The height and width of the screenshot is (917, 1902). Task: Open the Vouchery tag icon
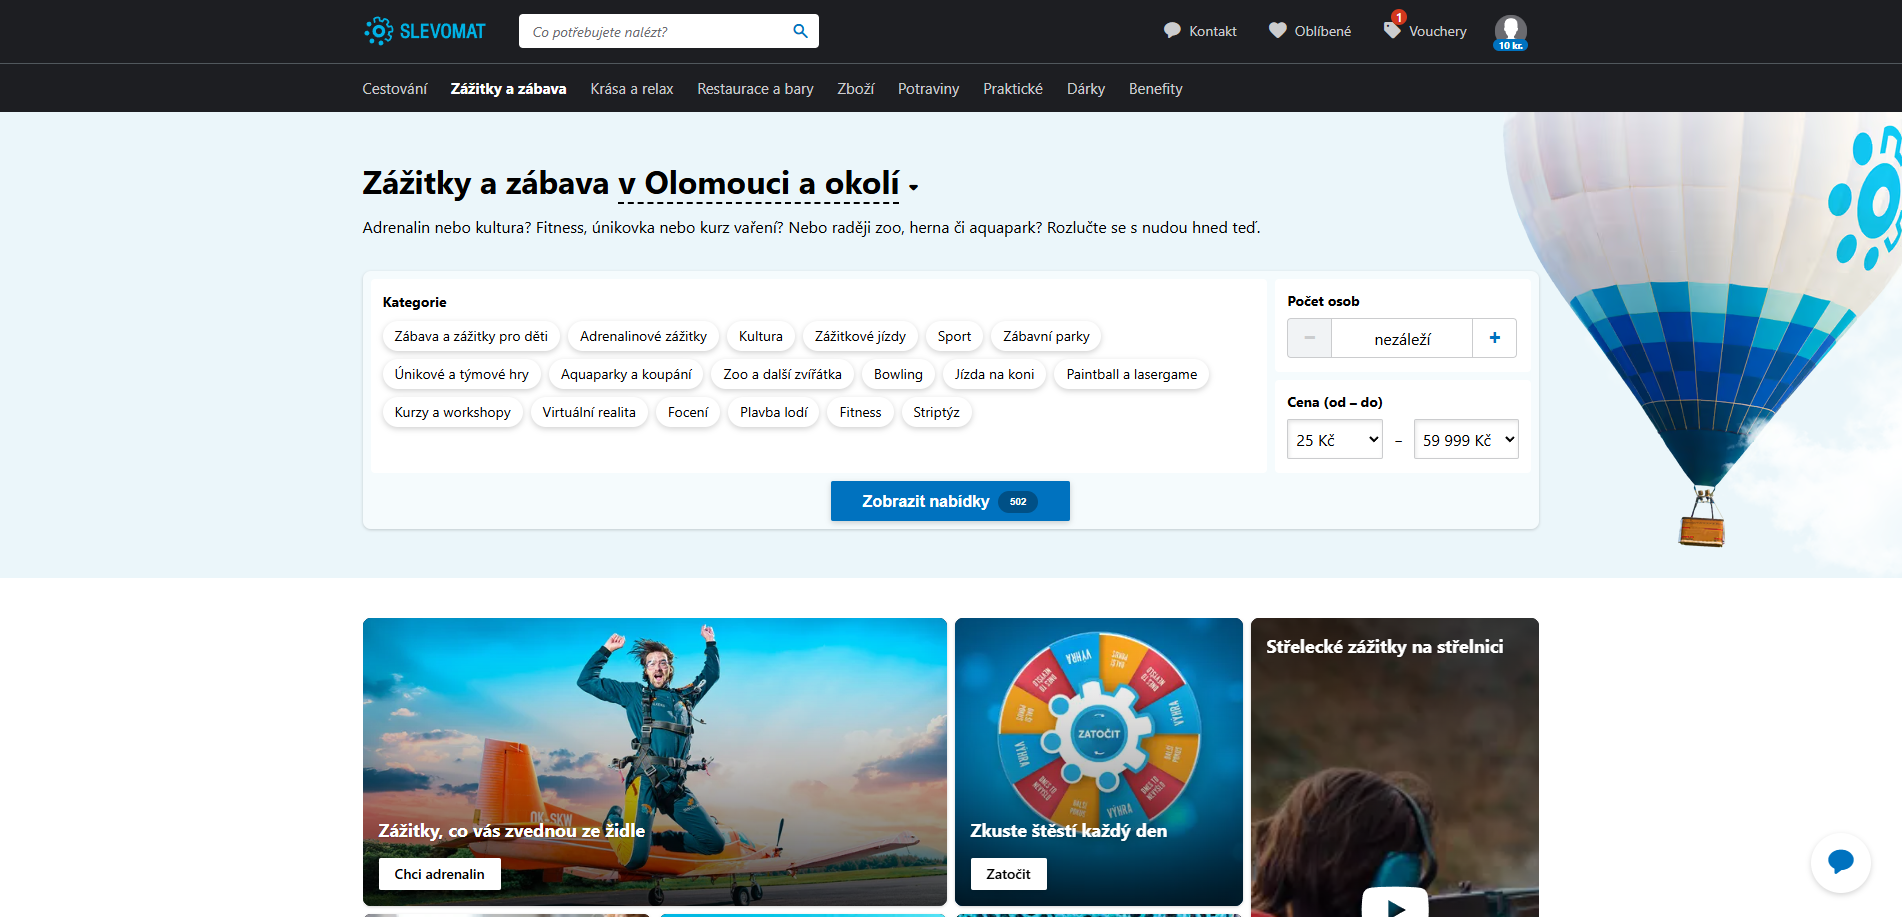point(1392,31)
